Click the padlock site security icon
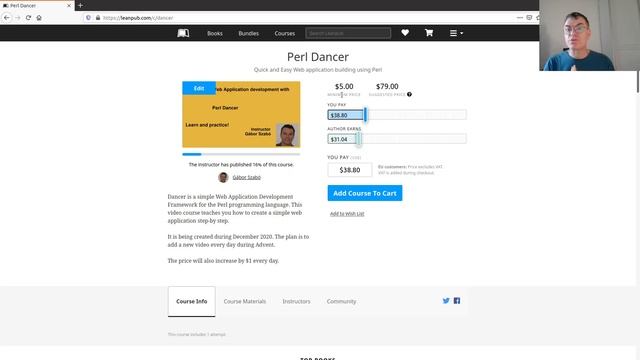This screenshot has width=640, height=360. [98, 18]
